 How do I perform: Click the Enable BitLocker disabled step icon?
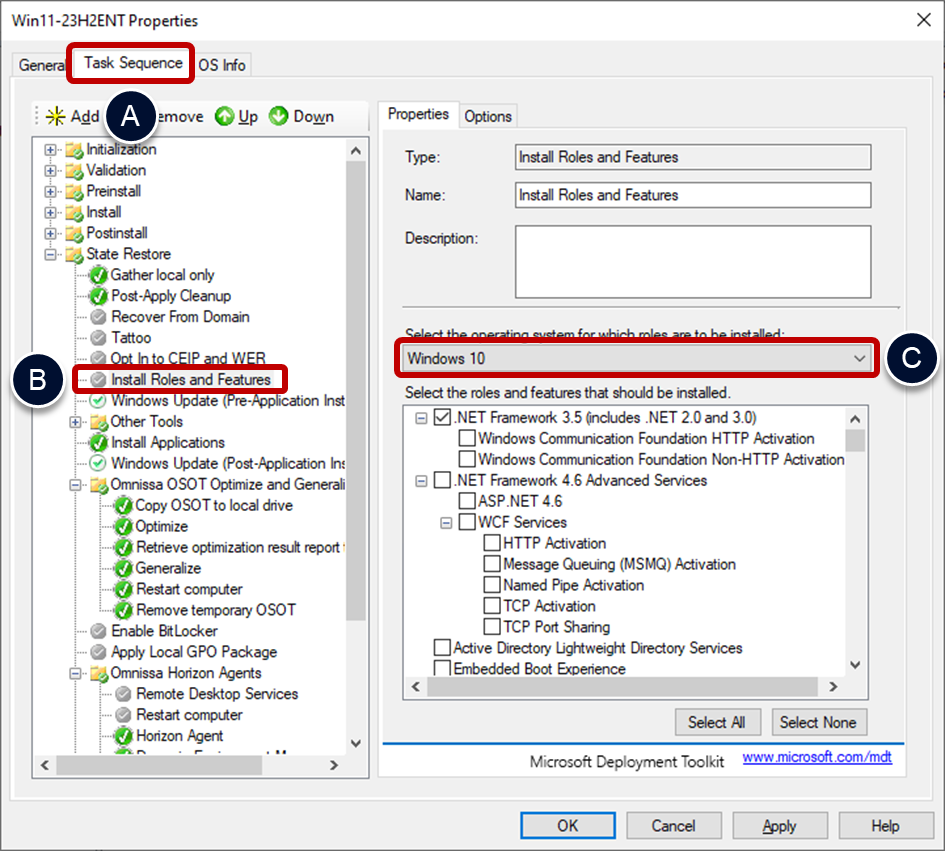[x=98, y=631]
